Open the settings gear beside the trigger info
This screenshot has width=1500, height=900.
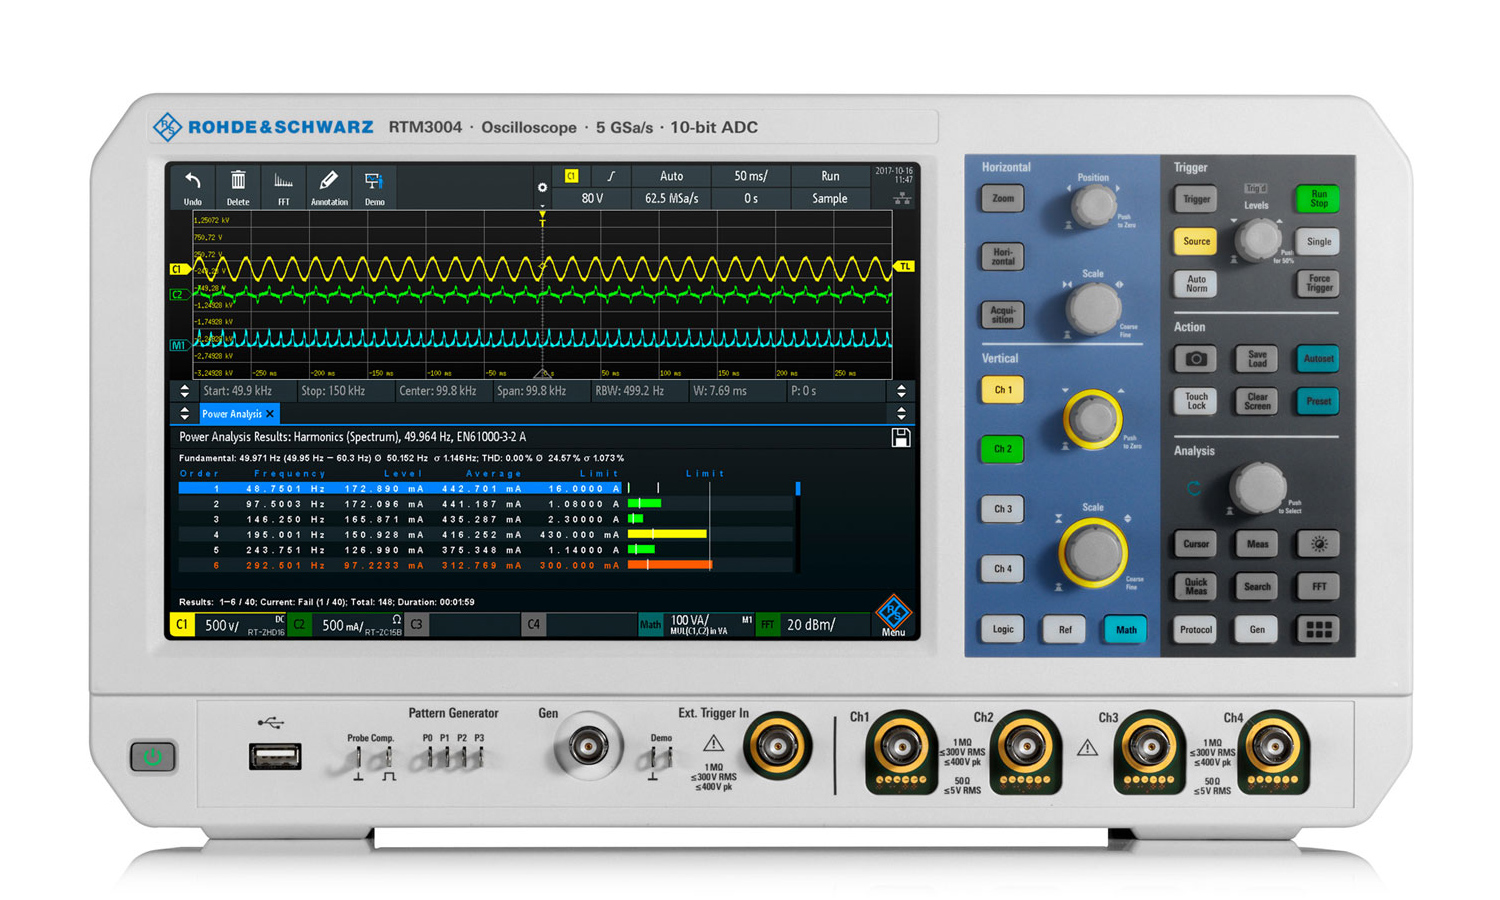tap(542, 187)
